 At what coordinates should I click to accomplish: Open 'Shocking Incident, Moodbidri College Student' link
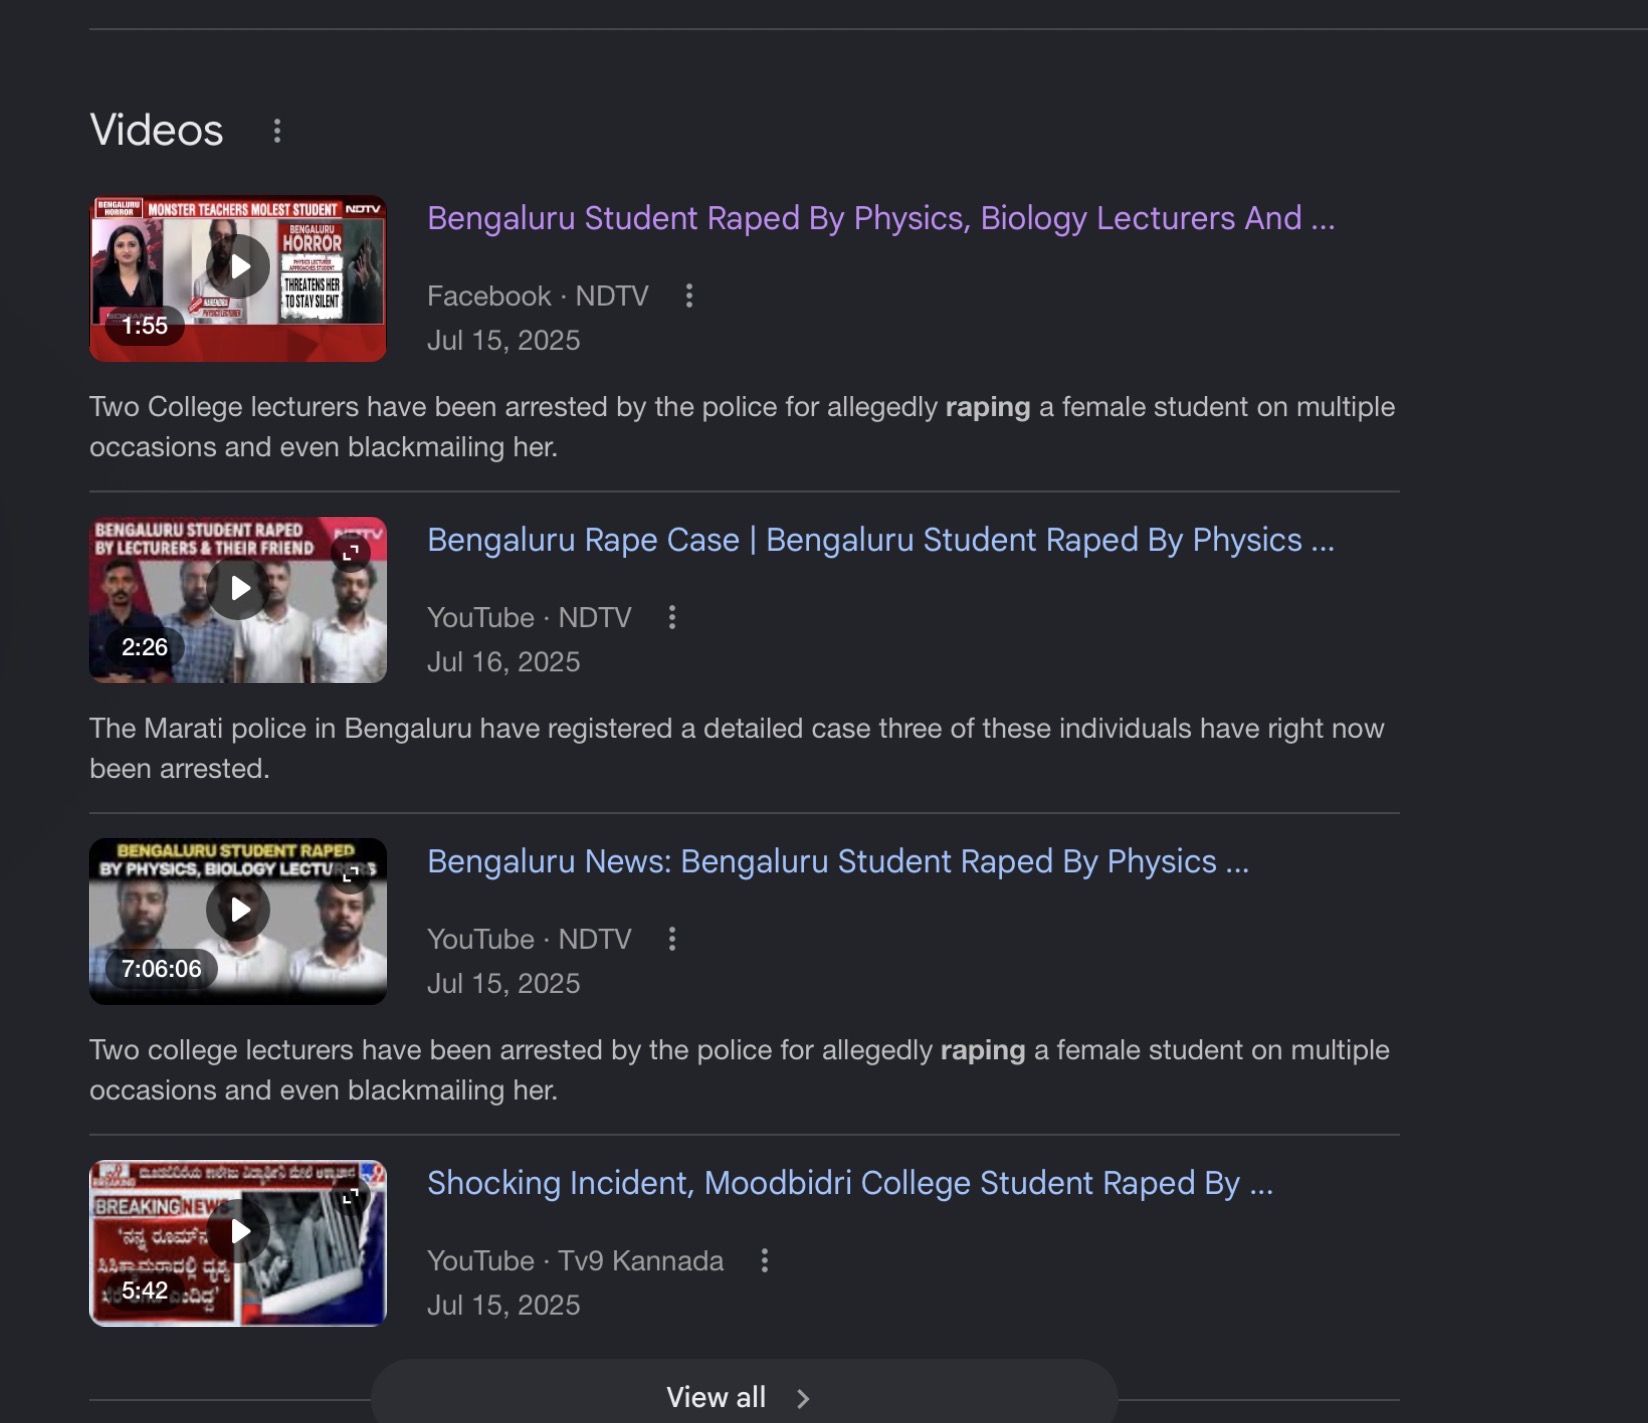(x=850, y=1183)
